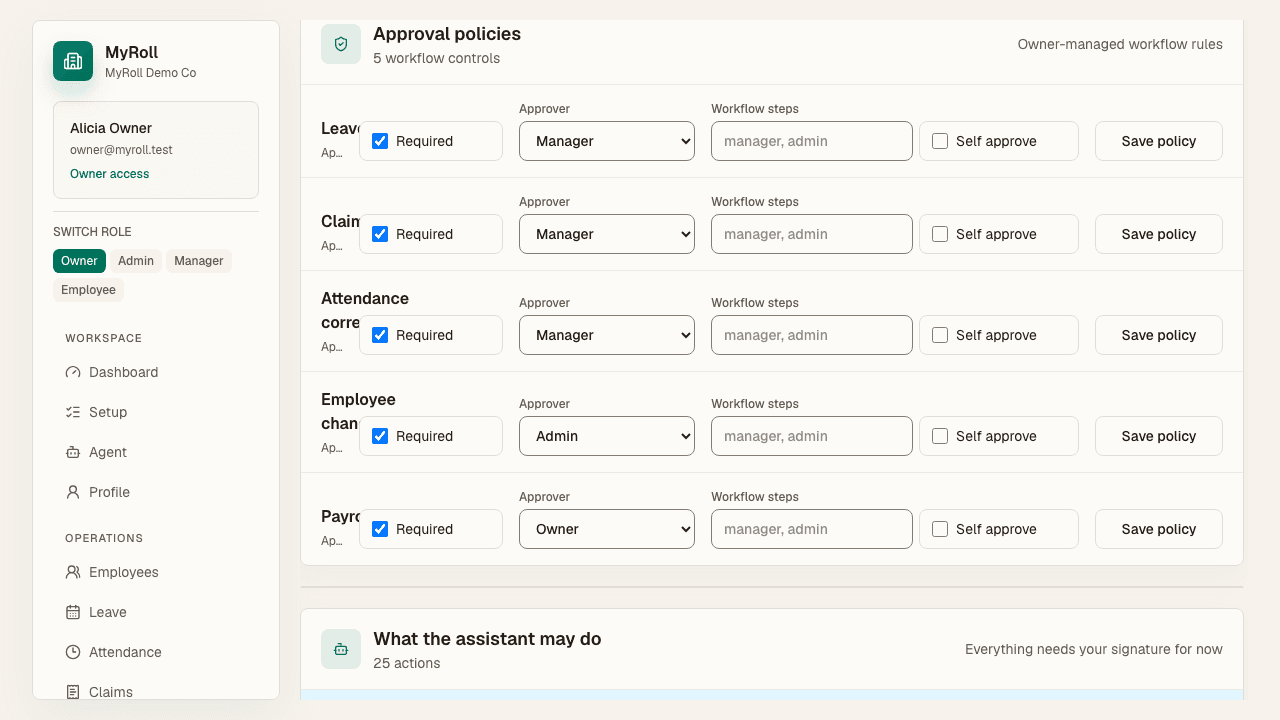Click the Employees people icon
The width and height of the screenshot is (1280, 720).
click(x=73, y=572)
